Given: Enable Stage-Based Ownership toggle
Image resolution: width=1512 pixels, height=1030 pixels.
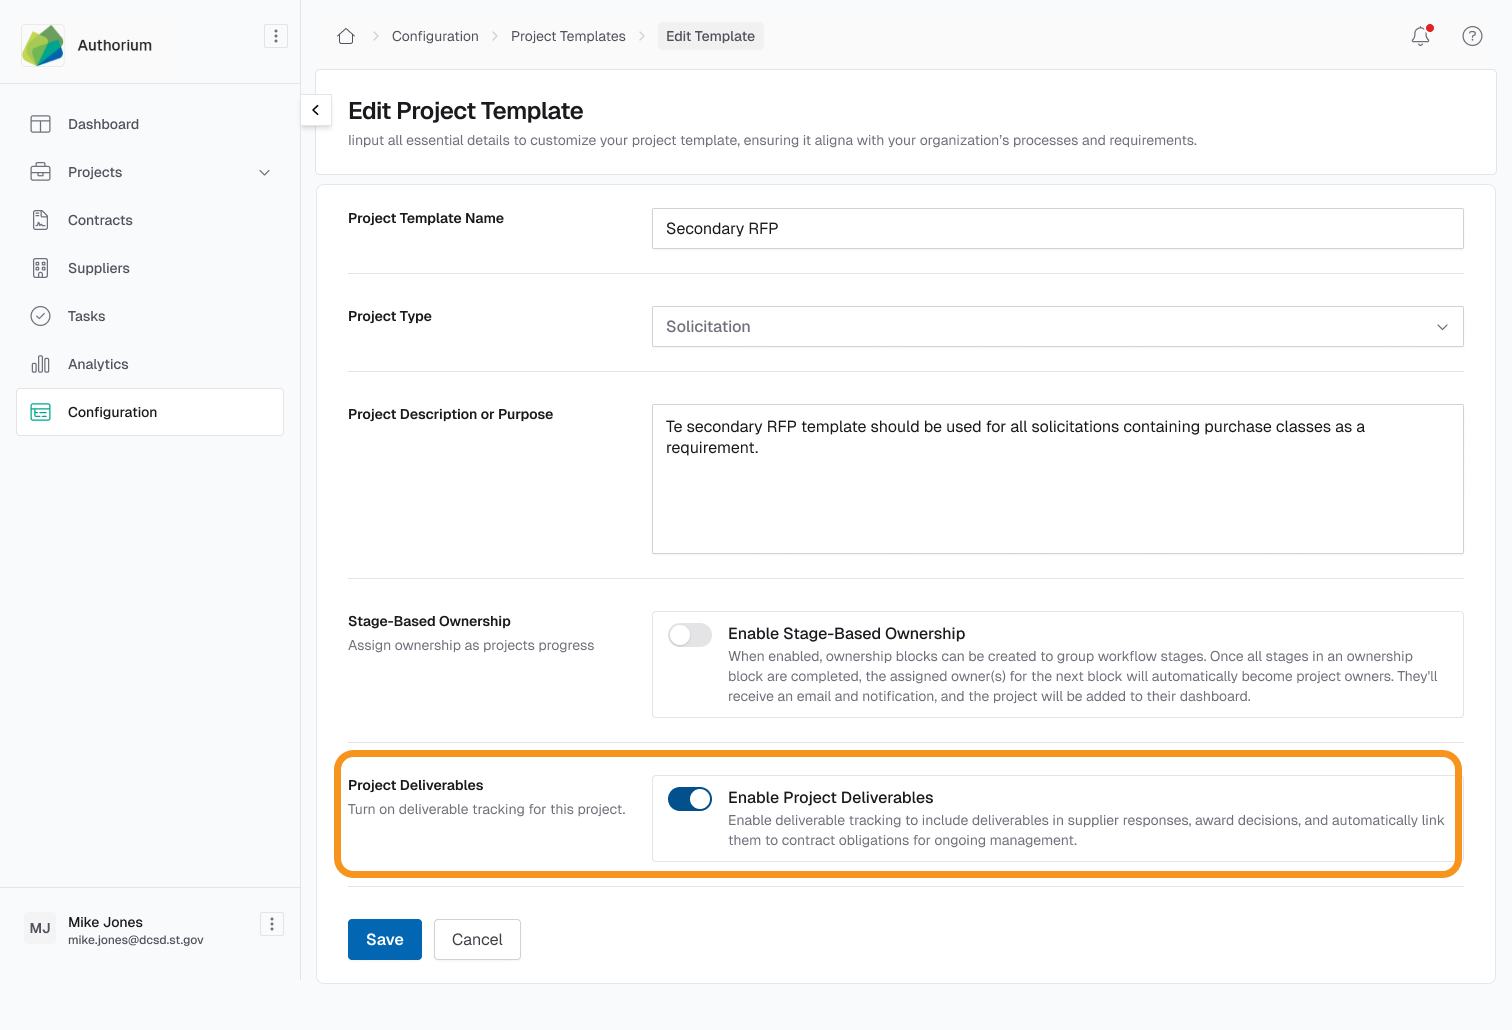Looking at the screenshot, I should [x=689, y=634].
